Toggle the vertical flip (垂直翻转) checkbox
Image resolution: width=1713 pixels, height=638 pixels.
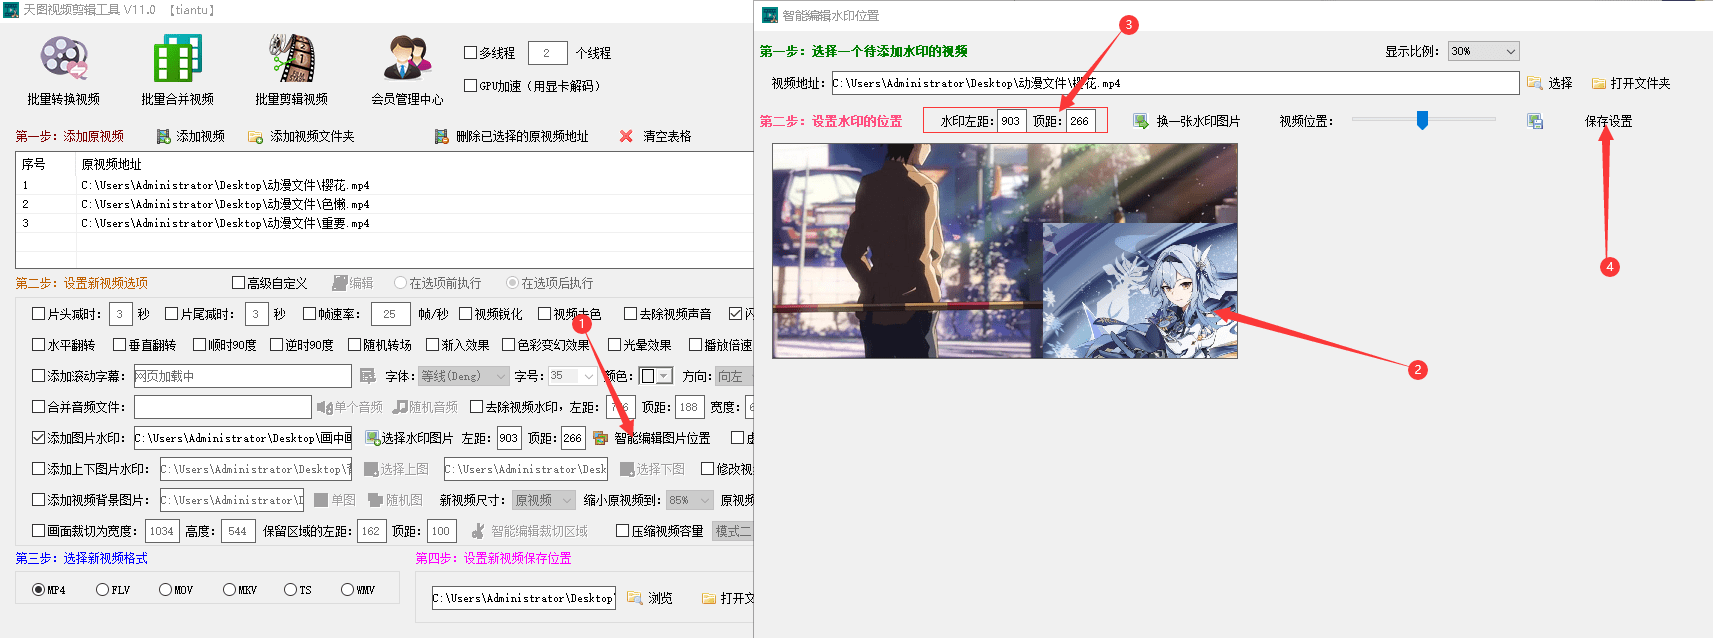[x=120, y=345]
